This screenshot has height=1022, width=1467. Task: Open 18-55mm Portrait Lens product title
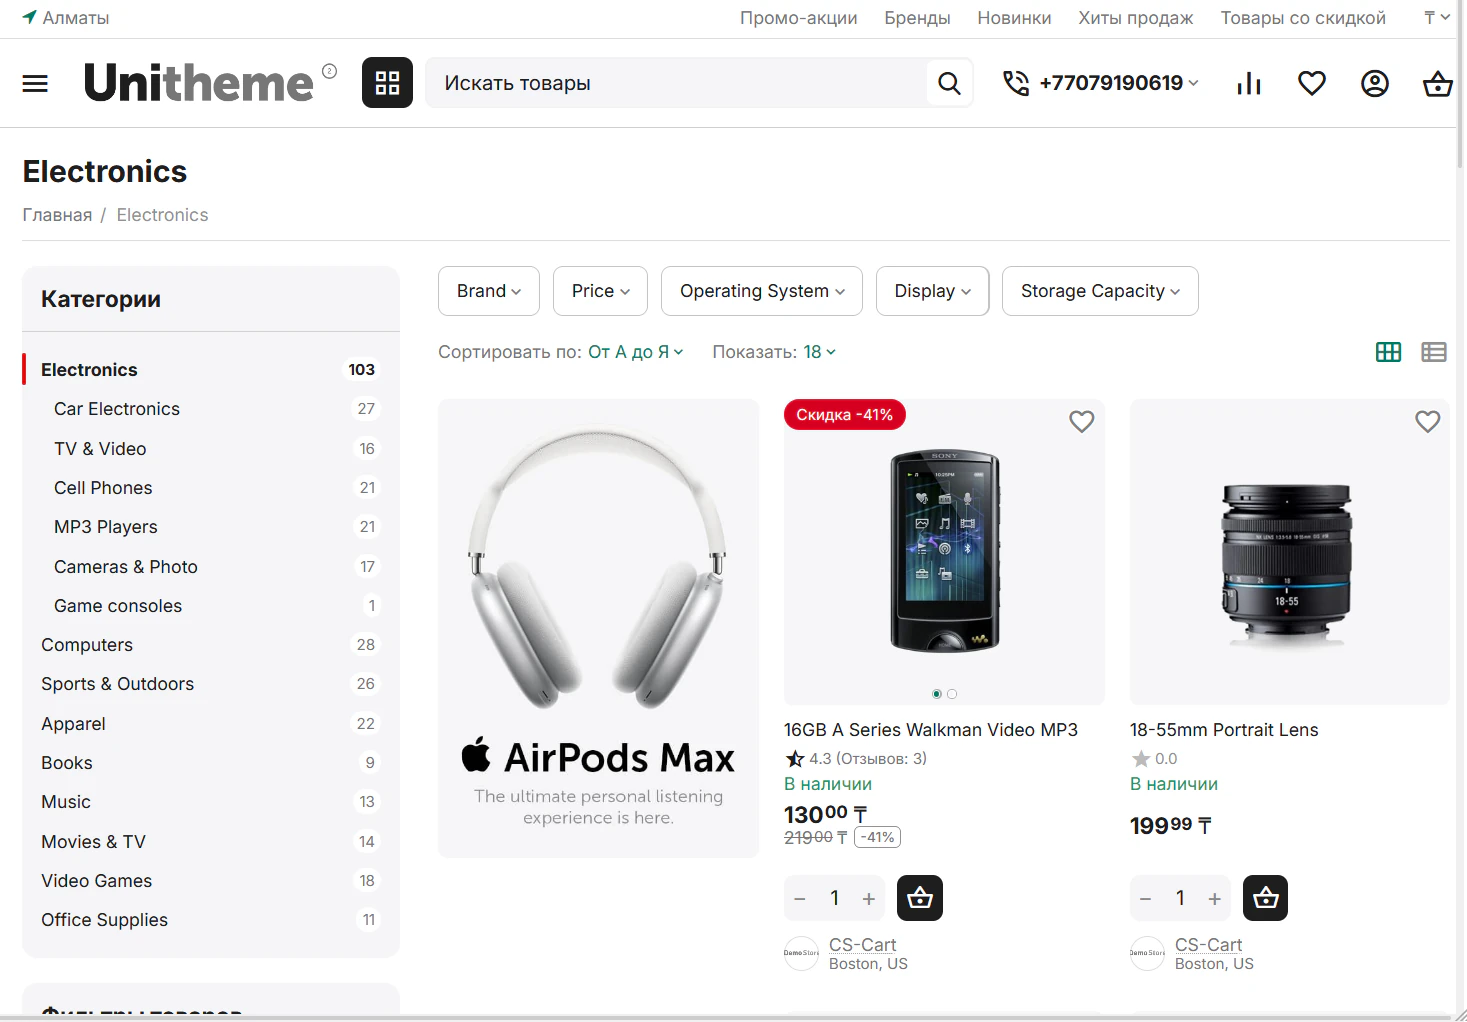1224,730
